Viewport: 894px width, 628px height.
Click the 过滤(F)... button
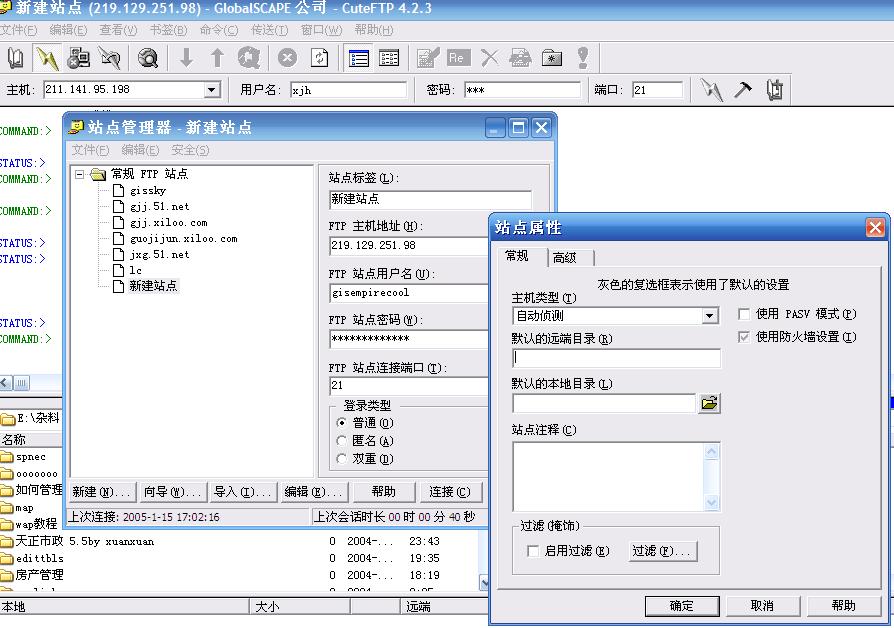(663, 551)
